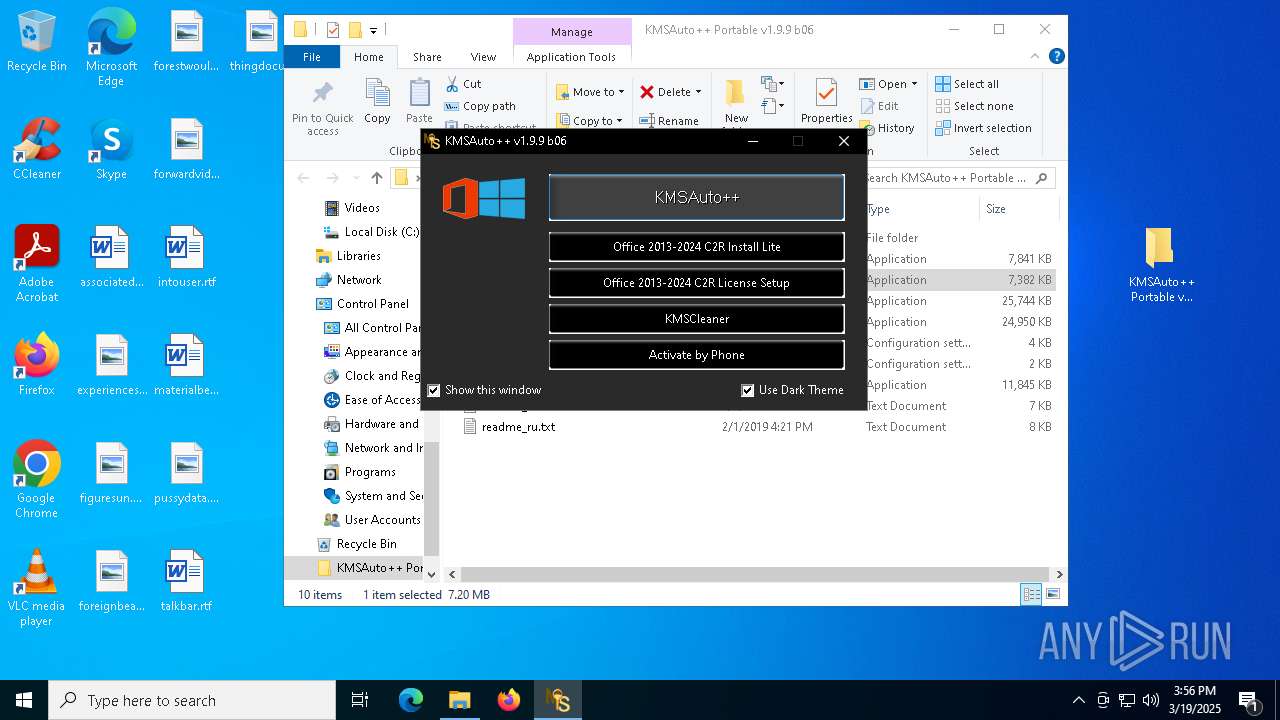Click Copy path in the ribbon
This screenshot has height=720, width=1280.
pos(481,106)
